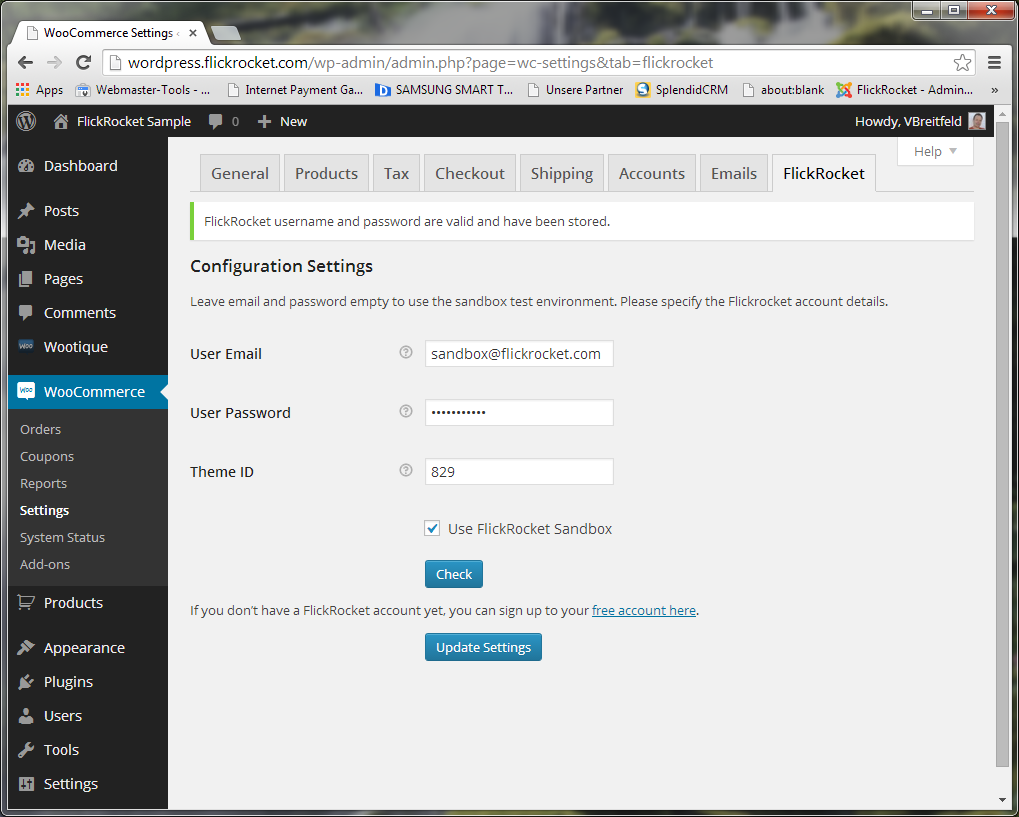Click into the Theme ID input field

click(519, 471)
